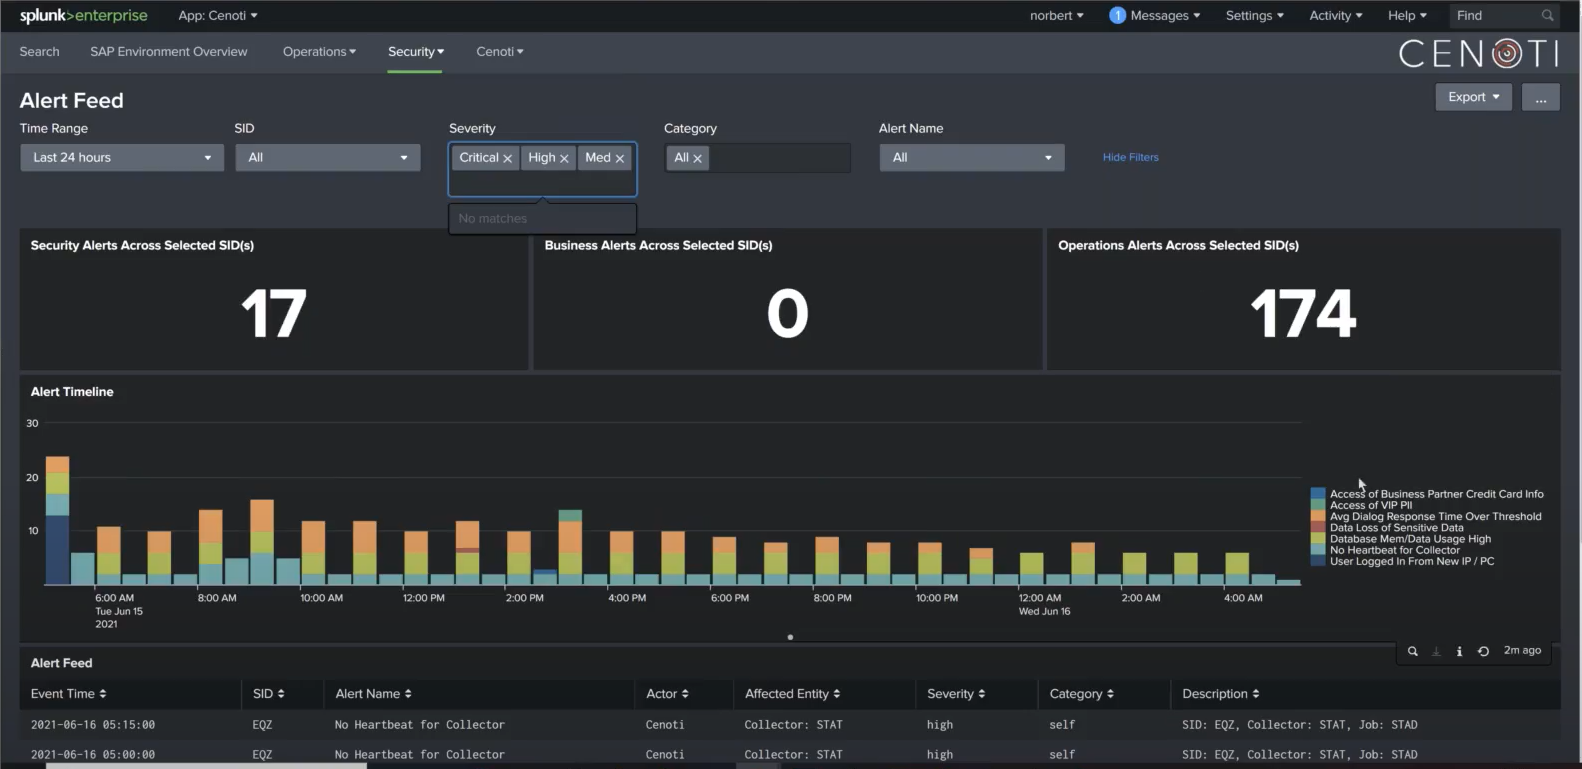The width and height of the screenshot is (1582, 769).
Task: Remove the High severity tag
Action: coord(564,158)
